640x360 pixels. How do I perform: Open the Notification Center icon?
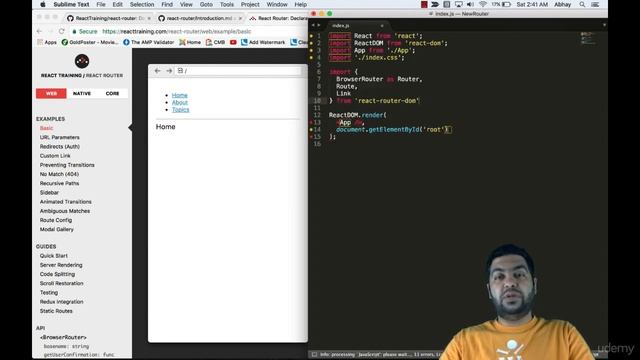click(595, 4)
